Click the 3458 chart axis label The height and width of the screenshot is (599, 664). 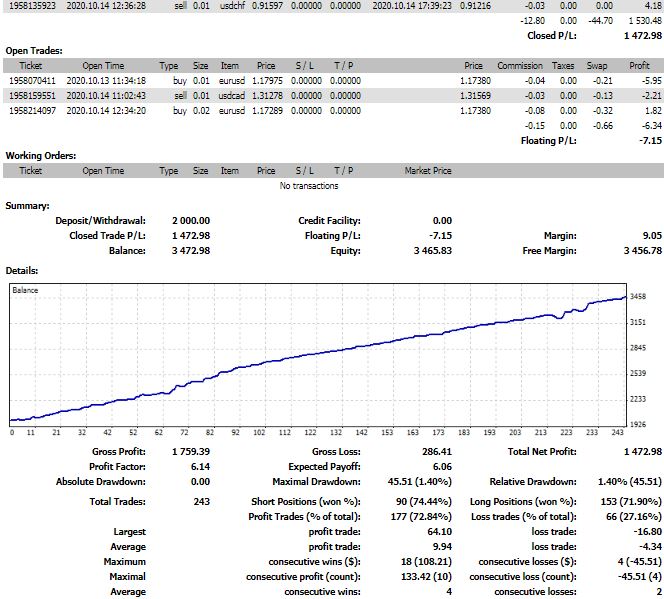click(x=638, y=296)
